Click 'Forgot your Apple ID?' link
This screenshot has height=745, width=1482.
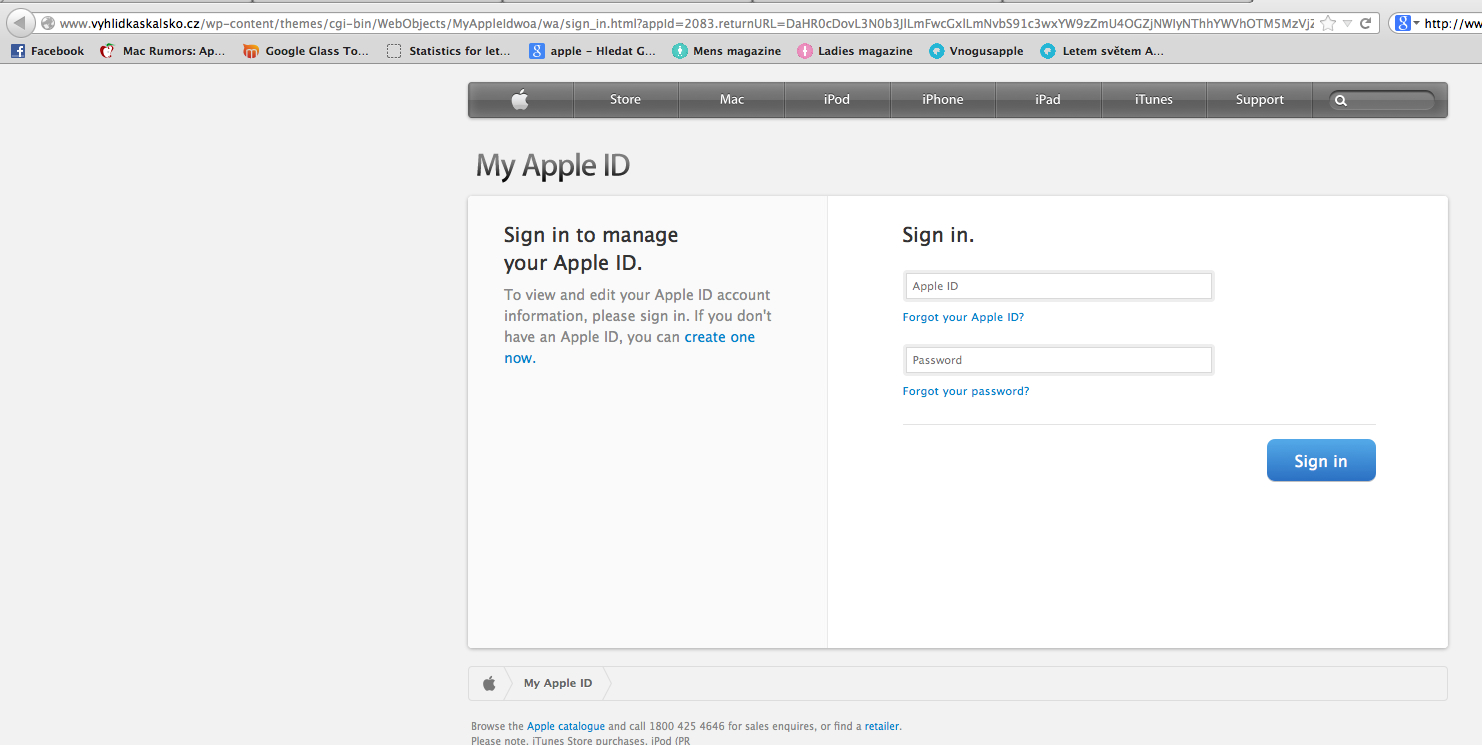[x=963, y=317]
